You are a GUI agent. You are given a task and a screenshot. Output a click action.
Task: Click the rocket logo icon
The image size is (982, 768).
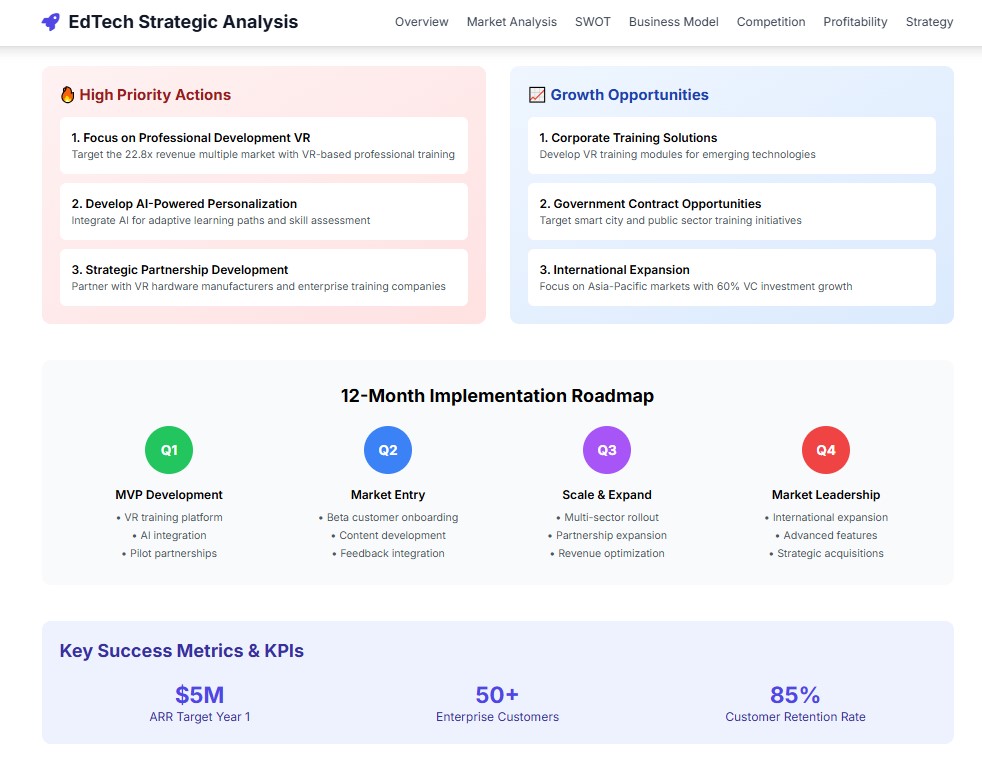[51, 22]
